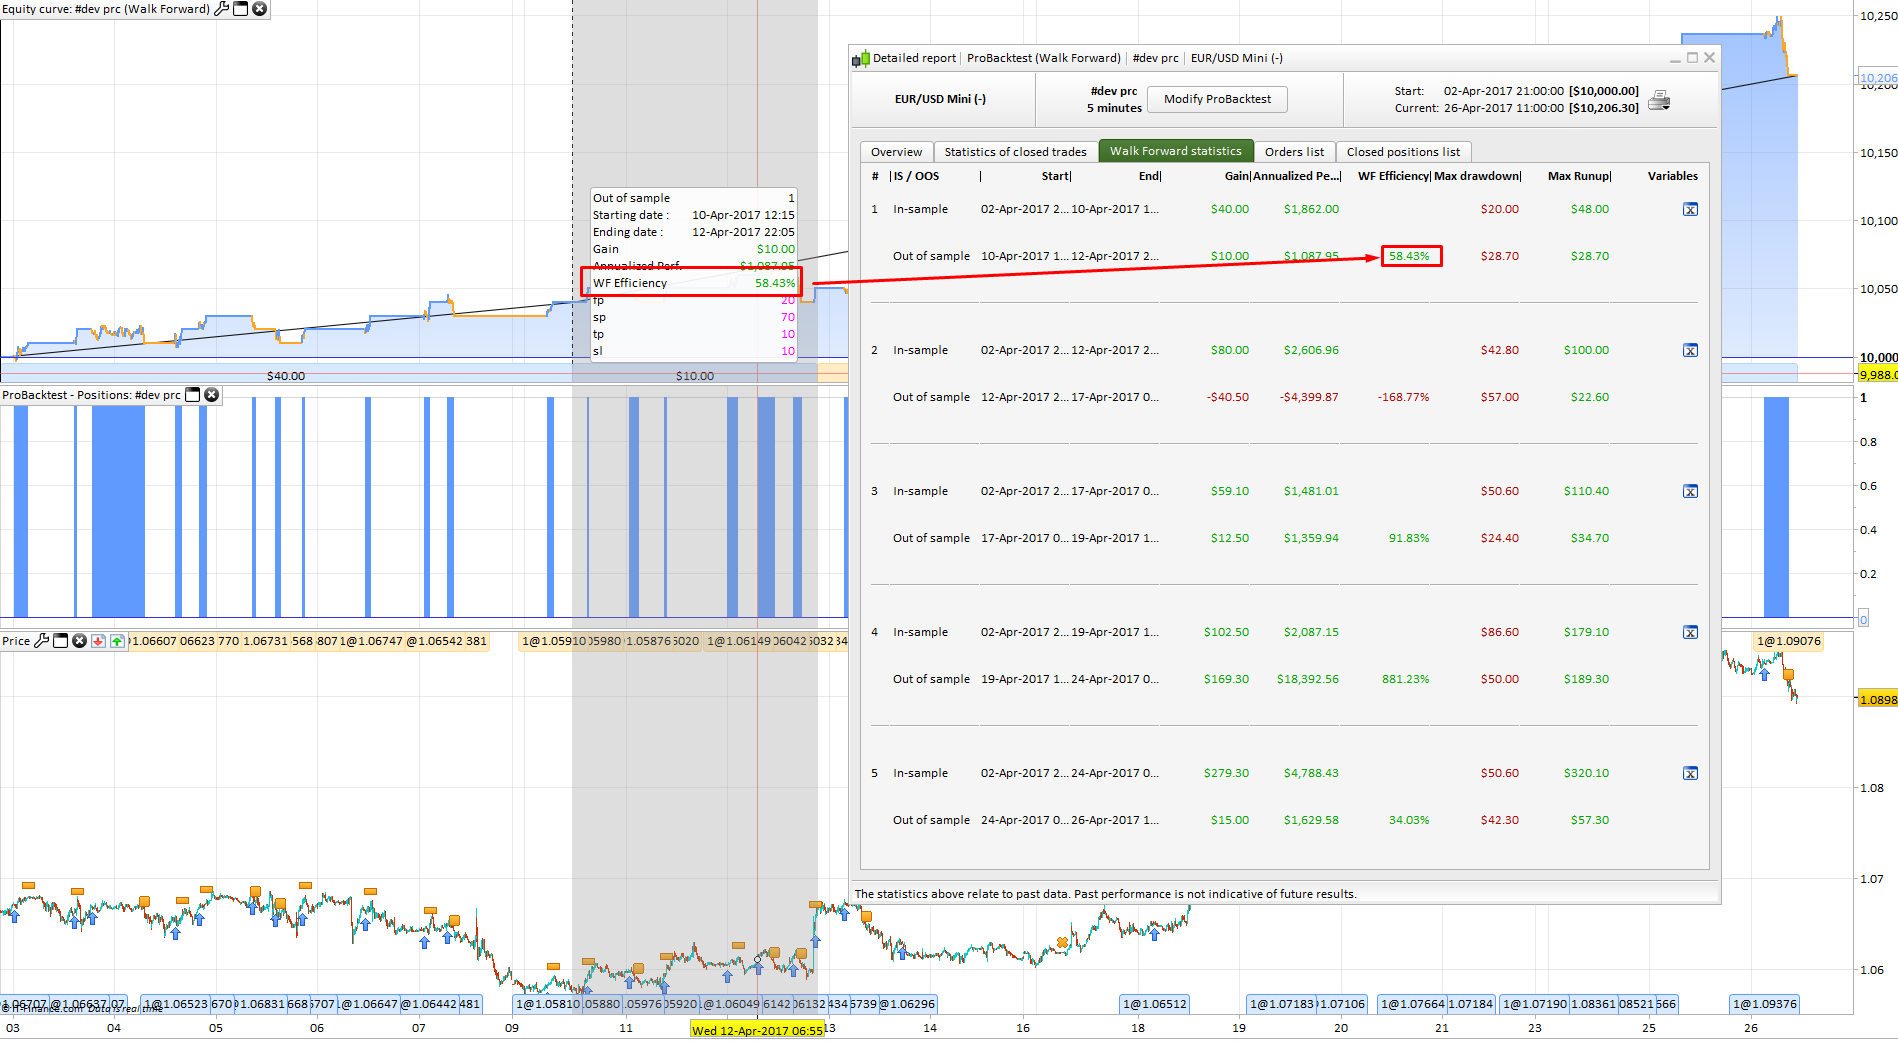The height and width of the screenshot is (1041, 1898).
Task: Click the $279.30 in-sample gain value
Action: [1226, 773]
